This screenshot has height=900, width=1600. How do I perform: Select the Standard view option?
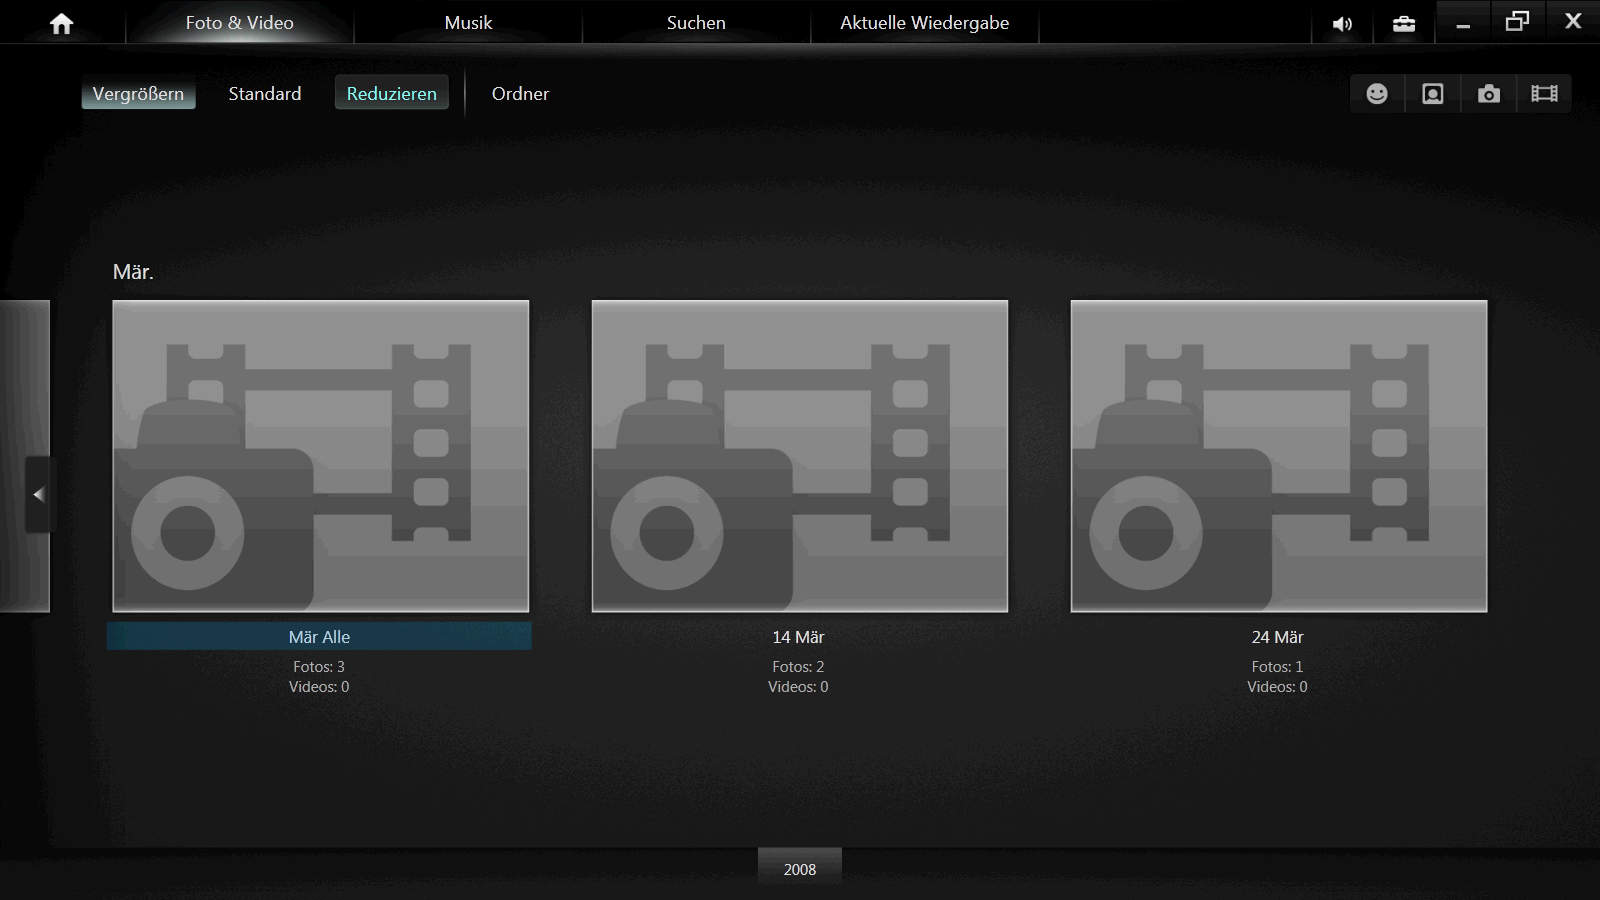[x=264, y=93]
